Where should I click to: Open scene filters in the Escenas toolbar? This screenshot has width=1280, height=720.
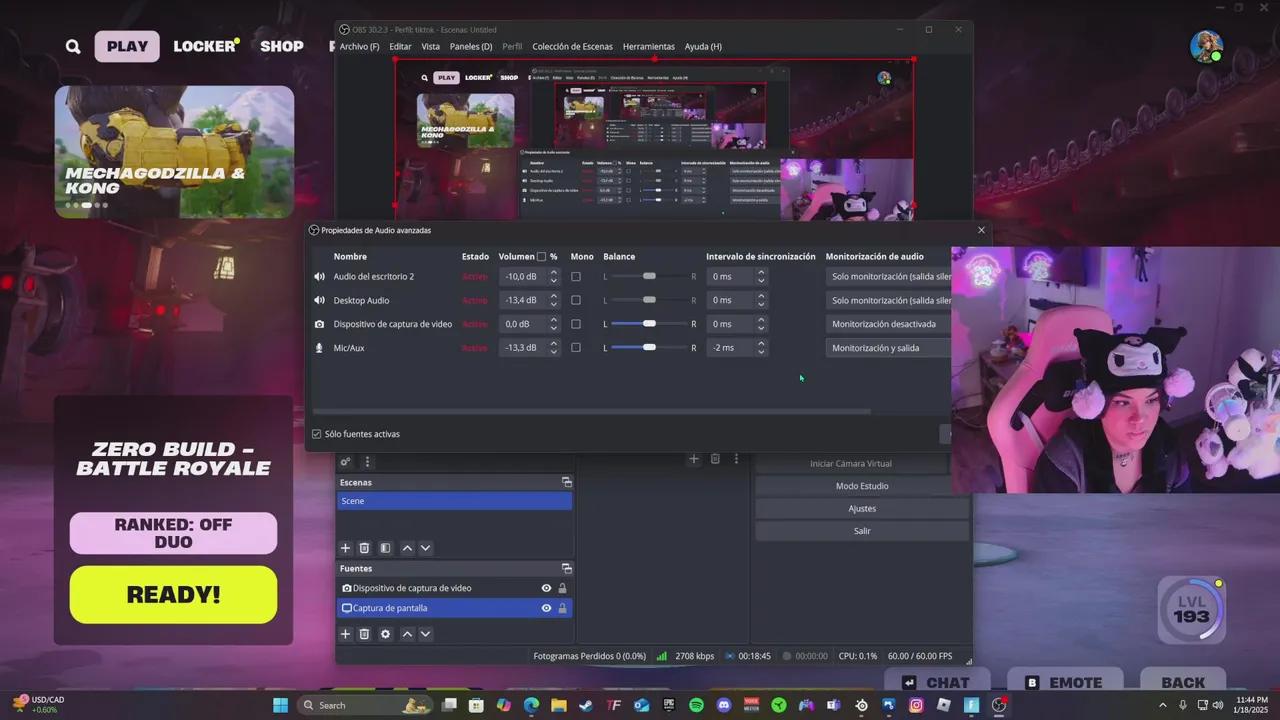385,548
